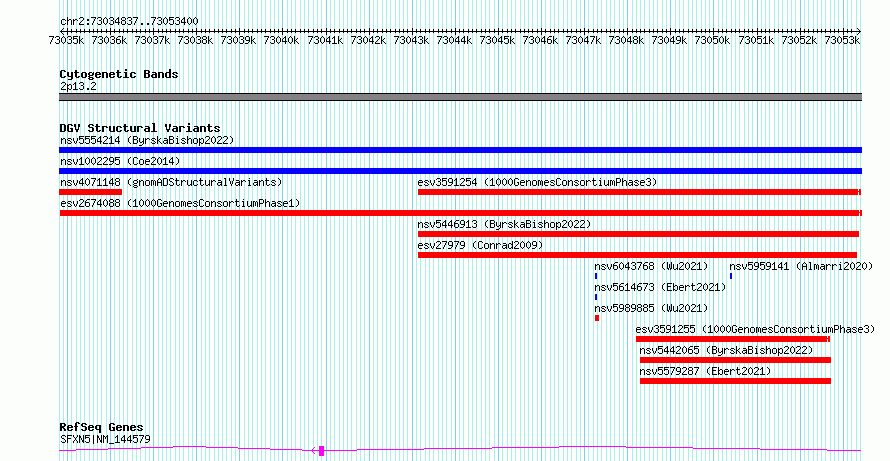
Task: Open the nsv5959141 (Almarri2020) label
Action: pyautogui.click(x=801, y=266)
